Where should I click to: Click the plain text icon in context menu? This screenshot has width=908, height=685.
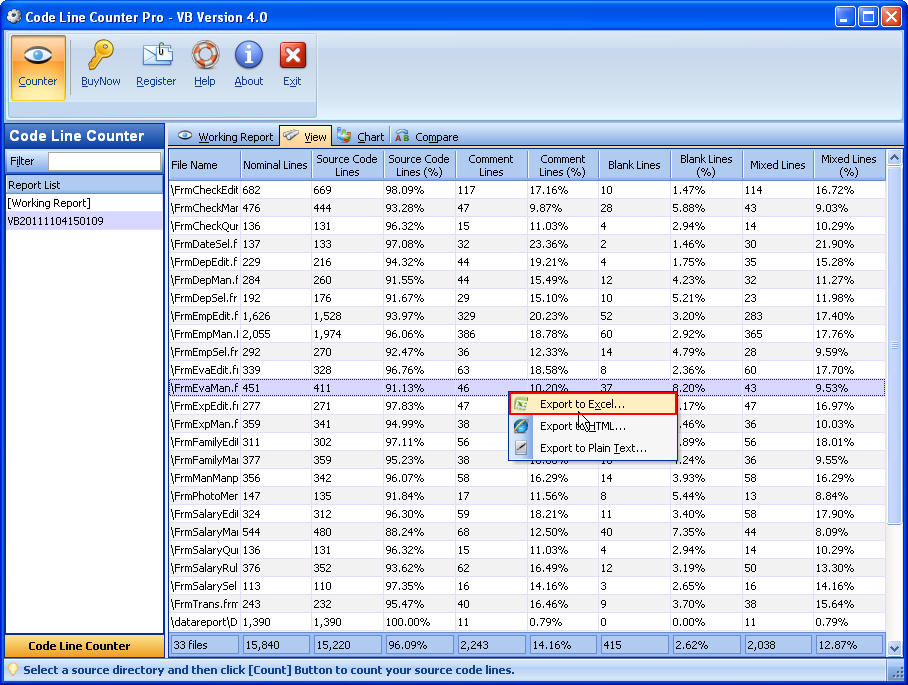click(x=521, y=448)
